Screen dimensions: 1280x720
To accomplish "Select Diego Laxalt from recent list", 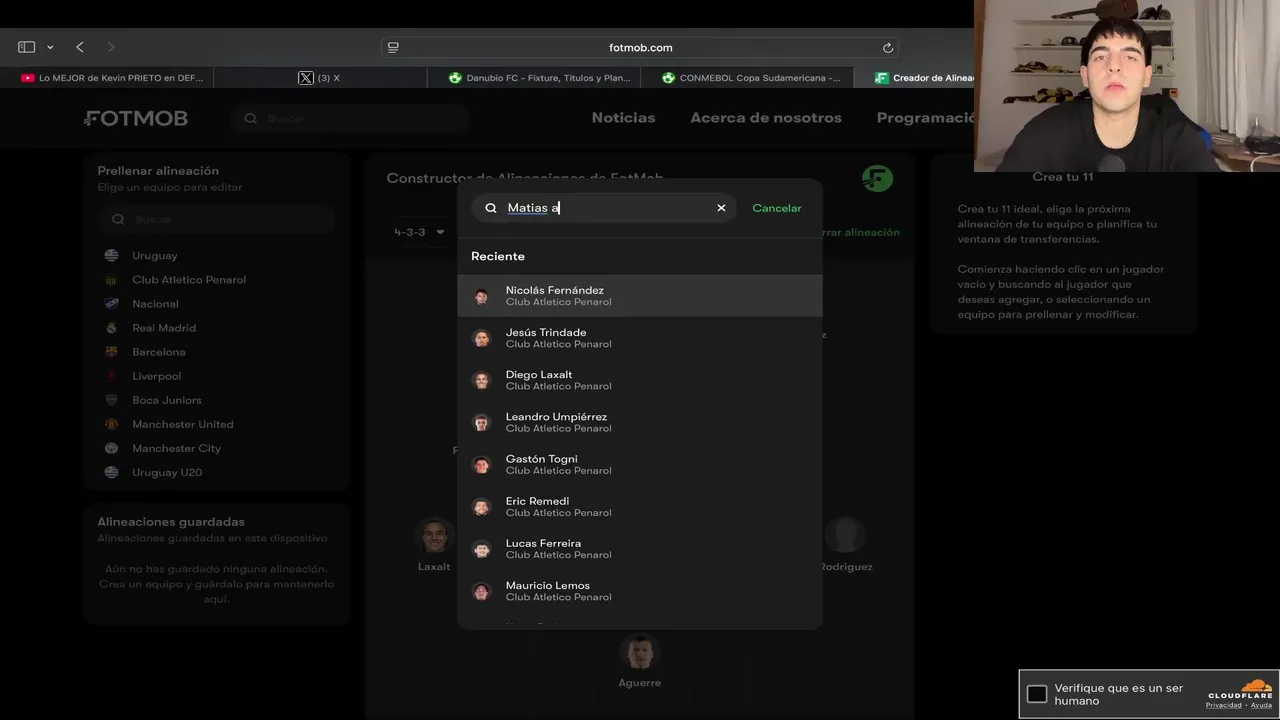I will click(x=640, y=380).
